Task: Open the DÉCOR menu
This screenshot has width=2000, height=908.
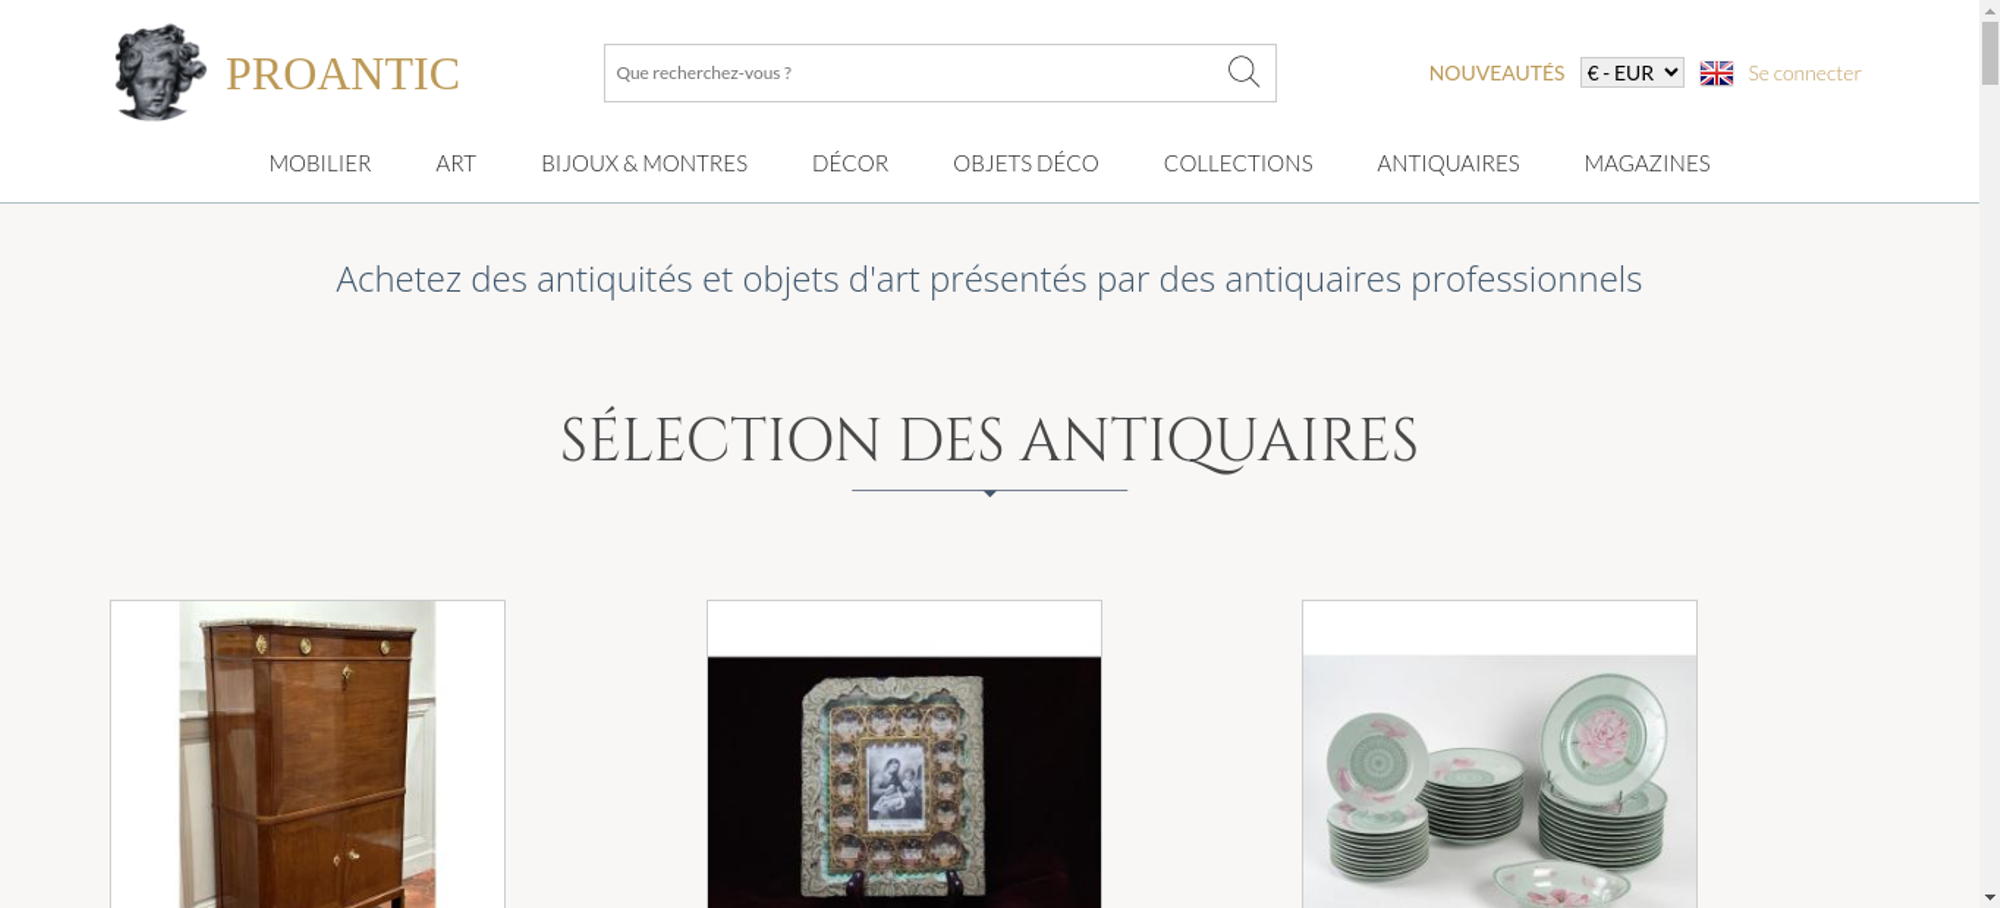Action: point(850,163)
